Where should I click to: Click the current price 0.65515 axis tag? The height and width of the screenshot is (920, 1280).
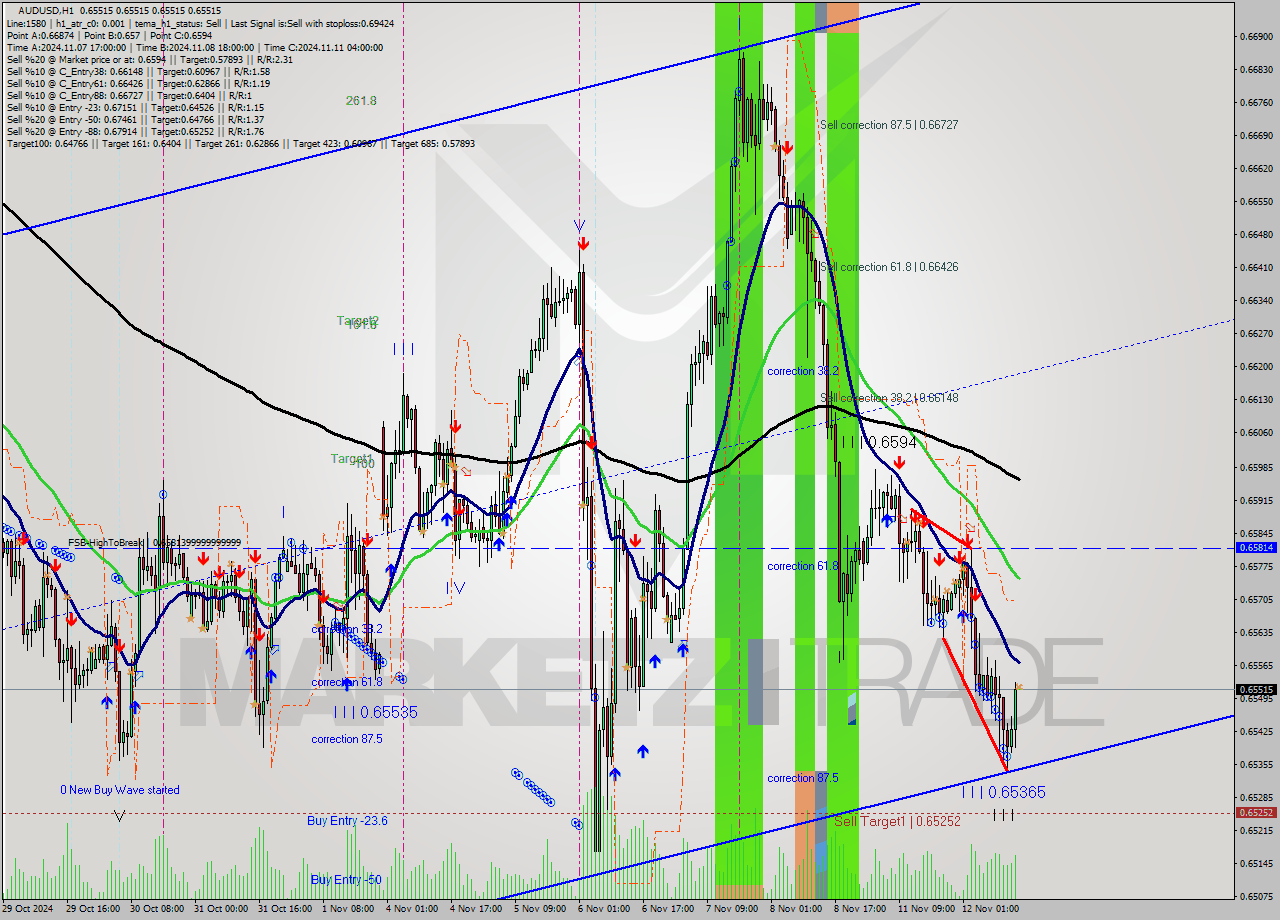click(x=1256, y=689)
